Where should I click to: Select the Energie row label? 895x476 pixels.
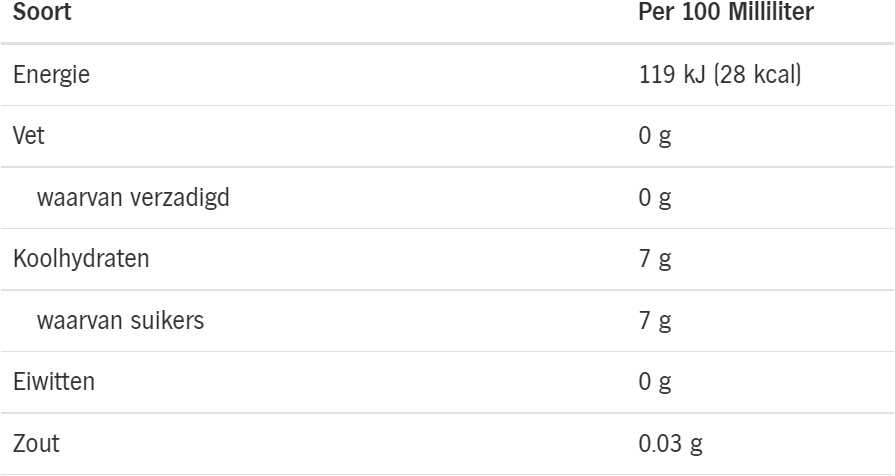click(51, 75)
